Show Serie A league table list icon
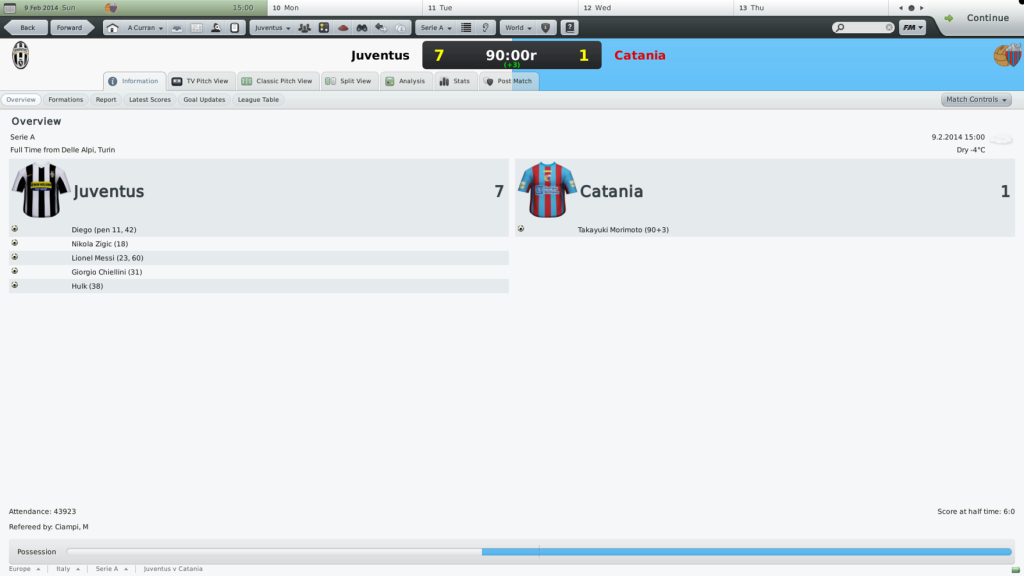Screen dimensions: 1024x576 [466, 28]
